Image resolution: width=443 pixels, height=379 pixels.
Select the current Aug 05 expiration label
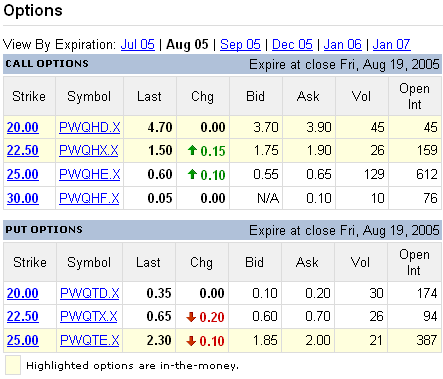[187, 44]
